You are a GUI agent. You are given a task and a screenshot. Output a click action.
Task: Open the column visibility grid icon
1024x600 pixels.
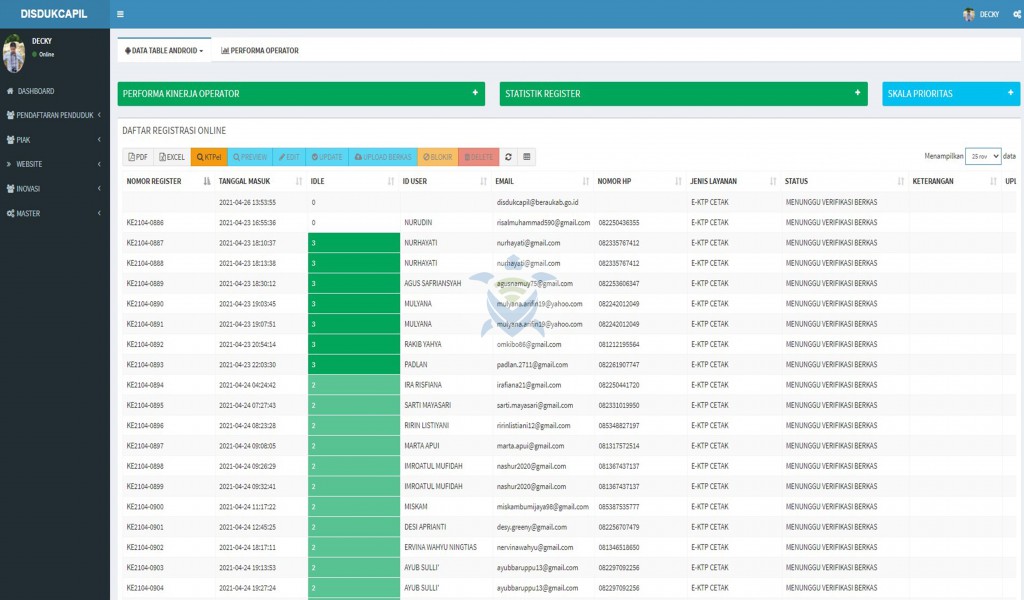pos(527,157)
